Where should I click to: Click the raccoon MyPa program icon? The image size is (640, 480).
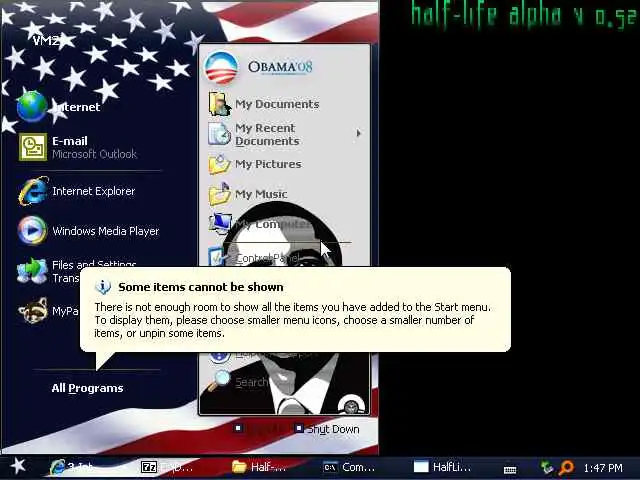33,311
